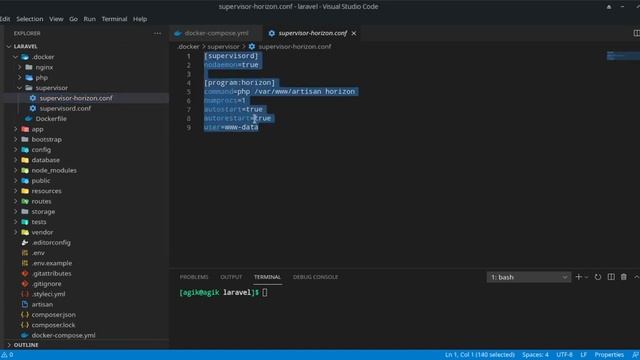The image size is (640, 360).
Task: Switch to the PROBLEMS panel tab
Action: tap(194, 277)
